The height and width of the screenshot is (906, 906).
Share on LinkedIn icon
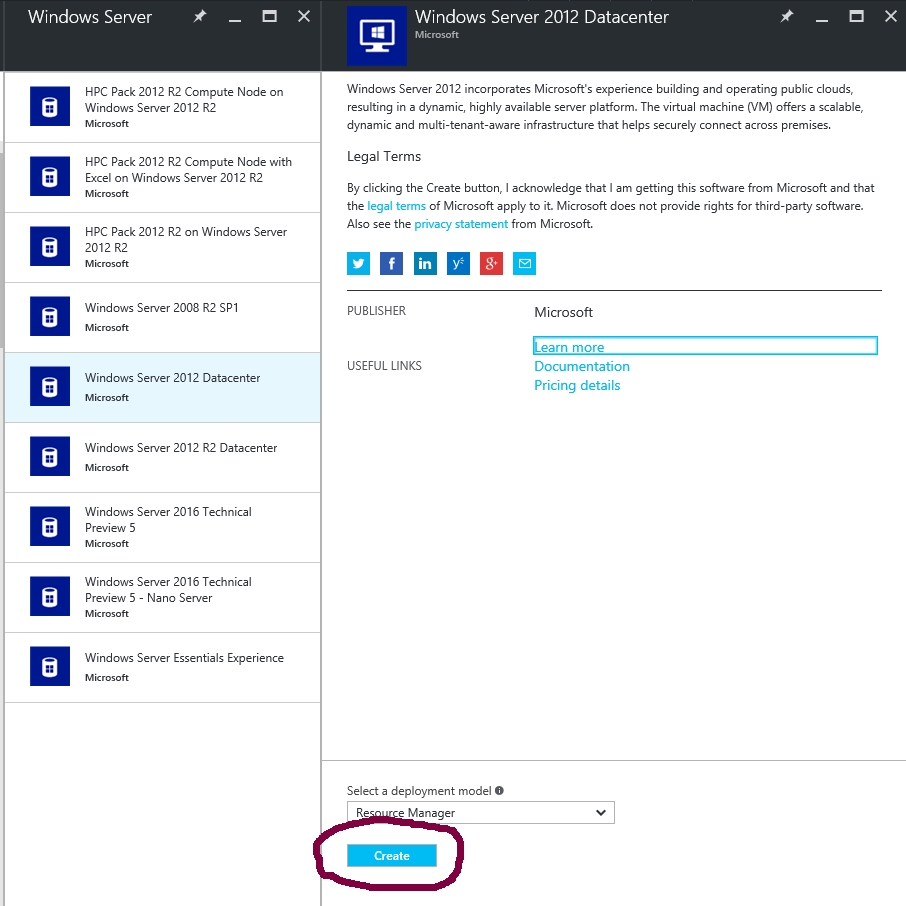point(425,263)
